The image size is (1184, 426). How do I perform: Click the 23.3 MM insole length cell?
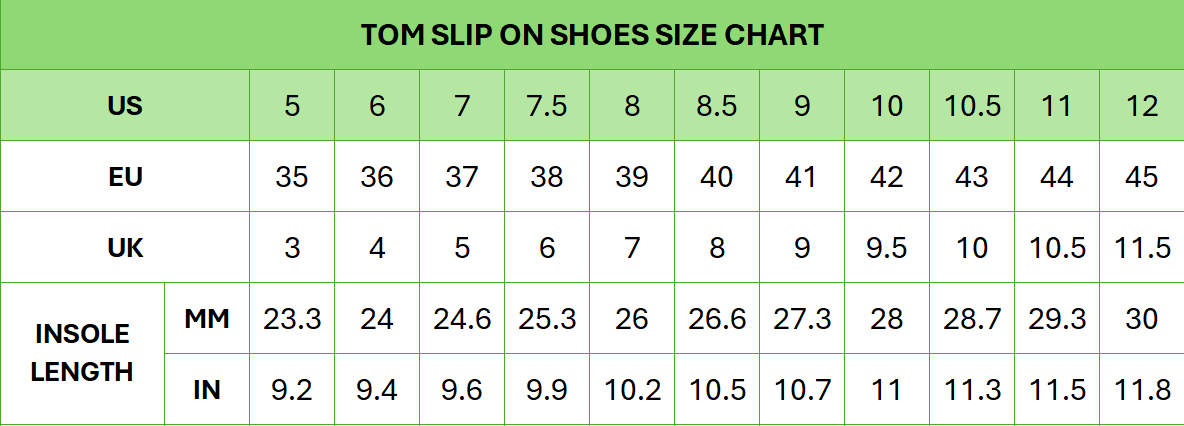(x=292, y=319)
